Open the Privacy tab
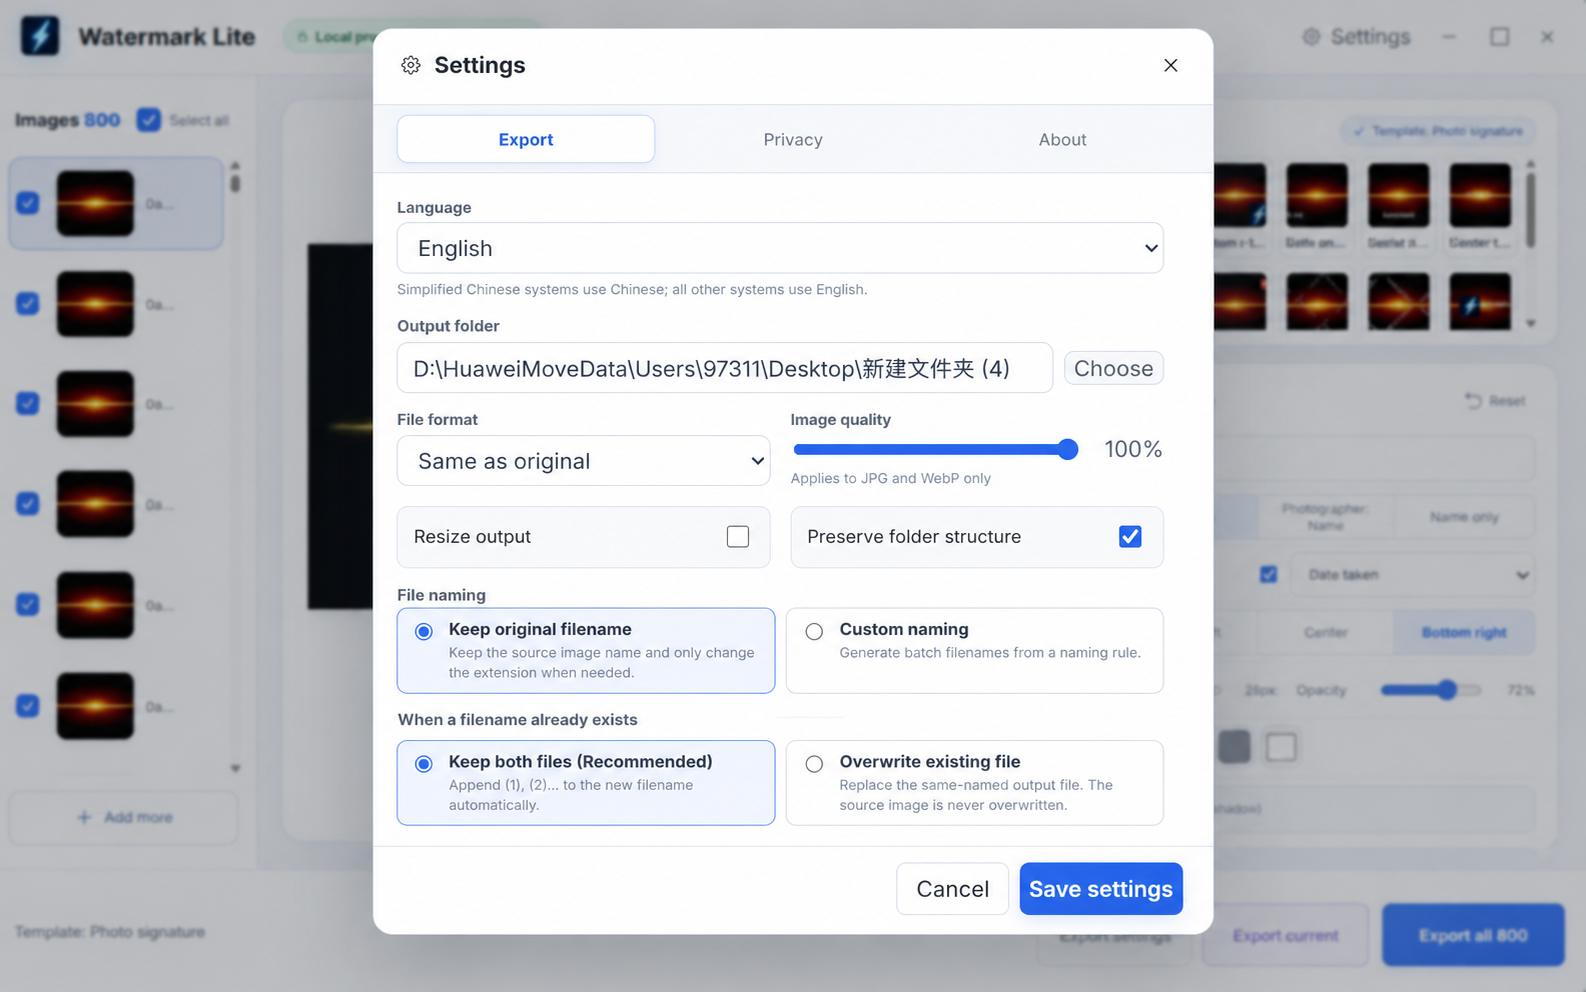This screenshot has height=992, width=1586. [793, 139]
